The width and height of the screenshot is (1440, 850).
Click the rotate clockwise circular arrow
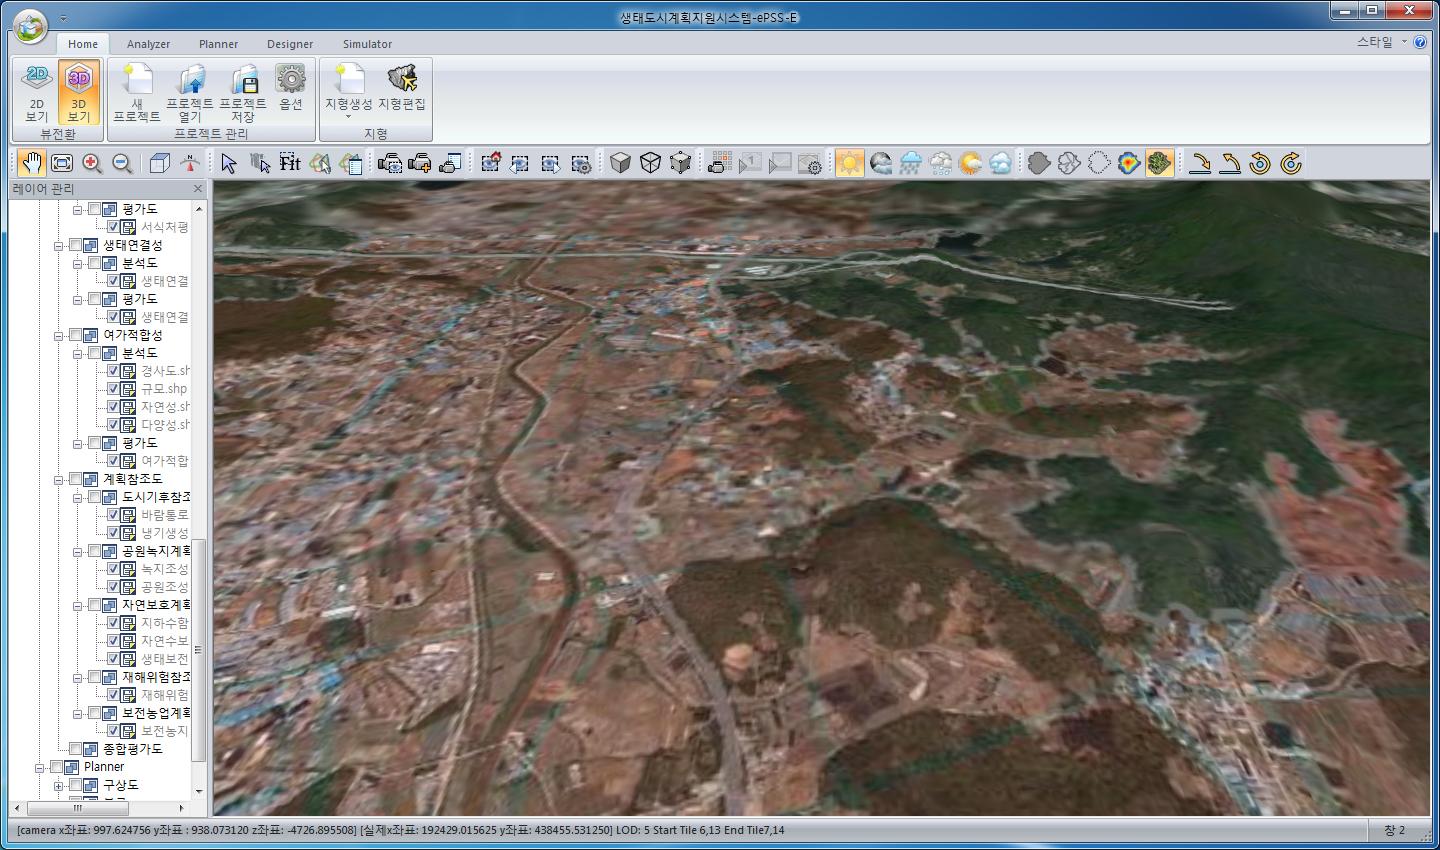click(x=1290, y=163)
